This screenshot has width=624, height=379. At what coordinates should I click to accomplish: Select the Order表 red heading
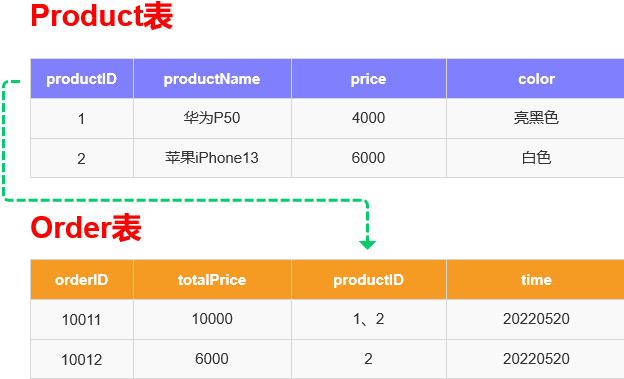point(86,228)
